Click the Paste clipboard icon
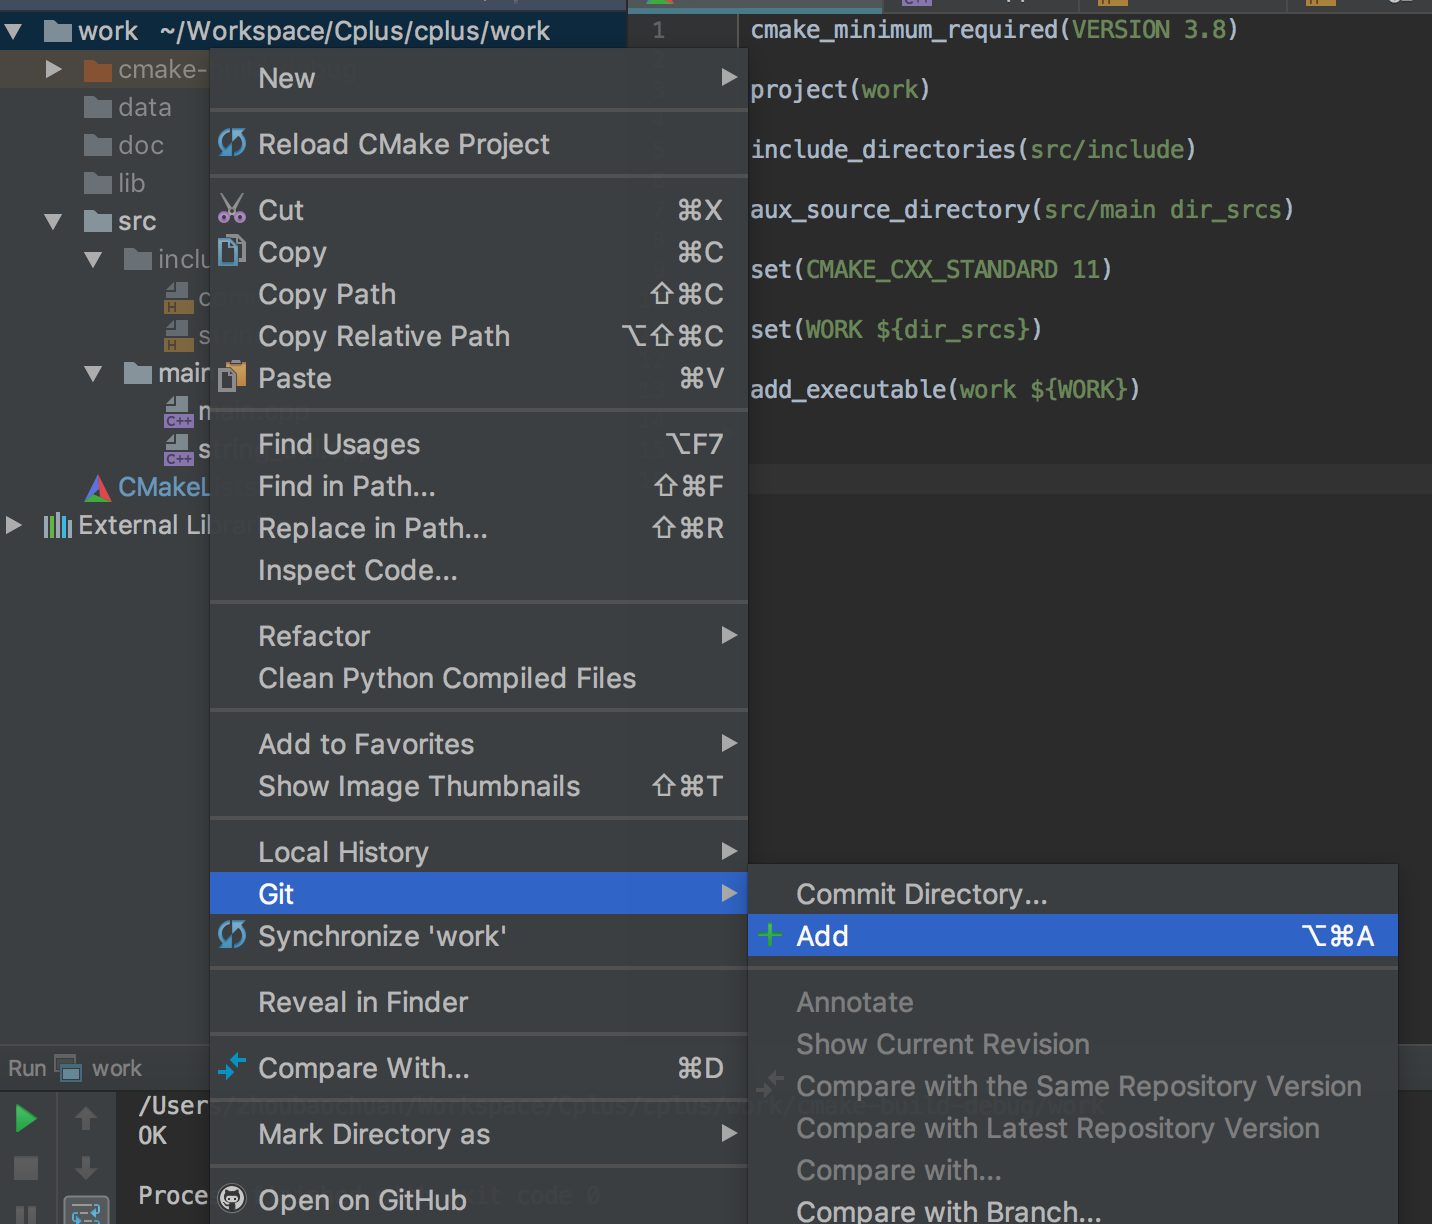 click(232, 376)
